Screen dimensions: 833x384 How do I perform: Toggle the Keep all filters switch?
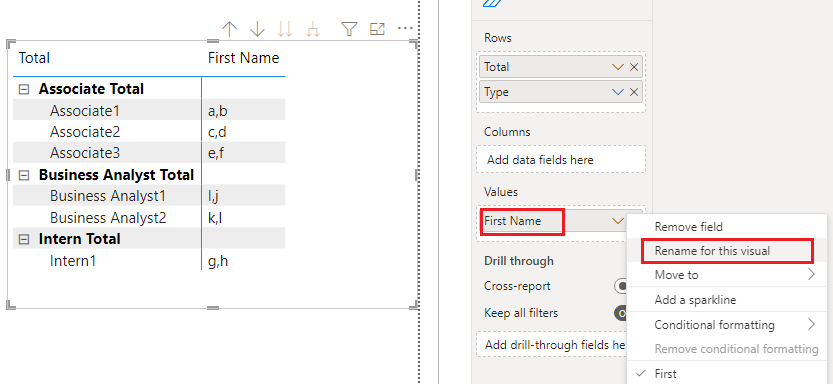[620, 313]
